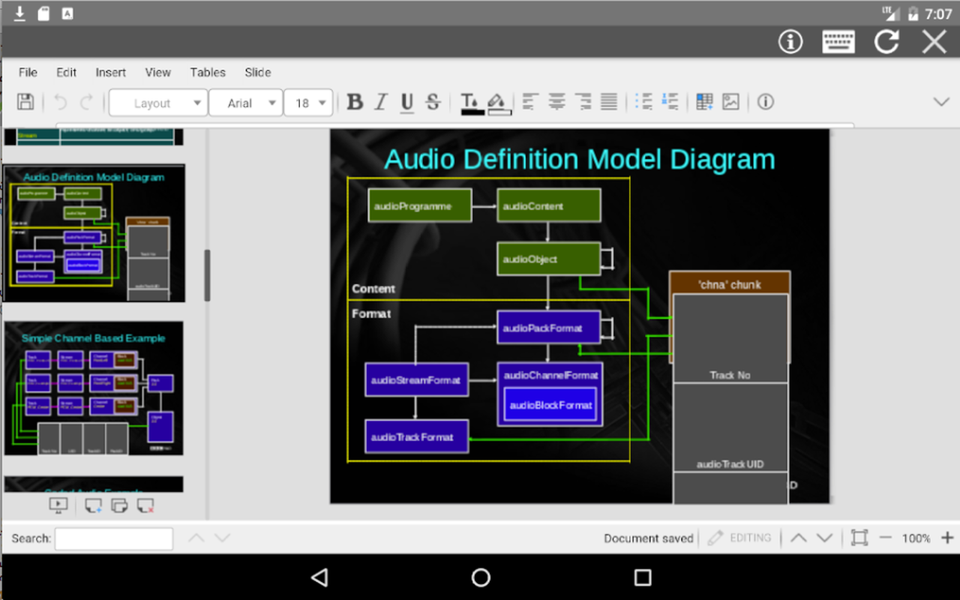Toggle italic formatting
The height and width of the screenshot is (600, 960).
pos(381,102)
